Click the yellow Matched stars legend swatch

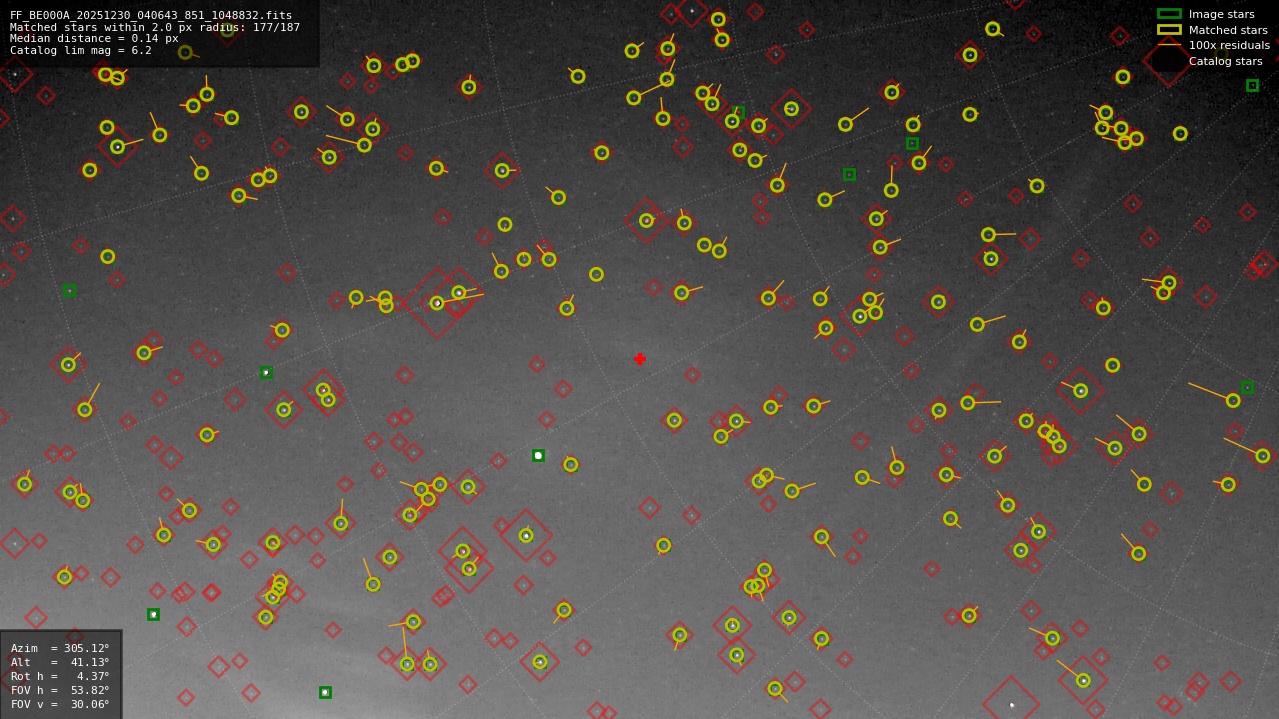(1169, 30)
